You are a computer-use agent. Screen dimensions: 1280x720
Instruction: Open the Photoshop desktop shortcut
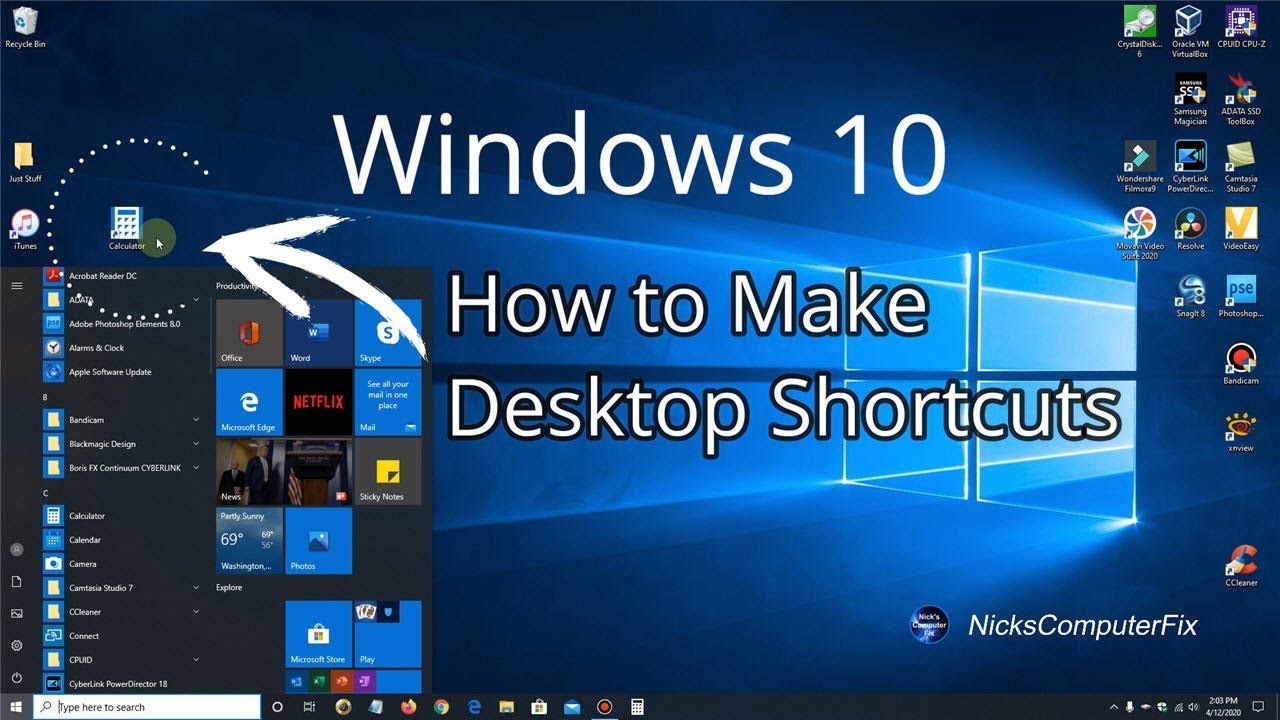pyautogui.click(x=1241, y=297)
